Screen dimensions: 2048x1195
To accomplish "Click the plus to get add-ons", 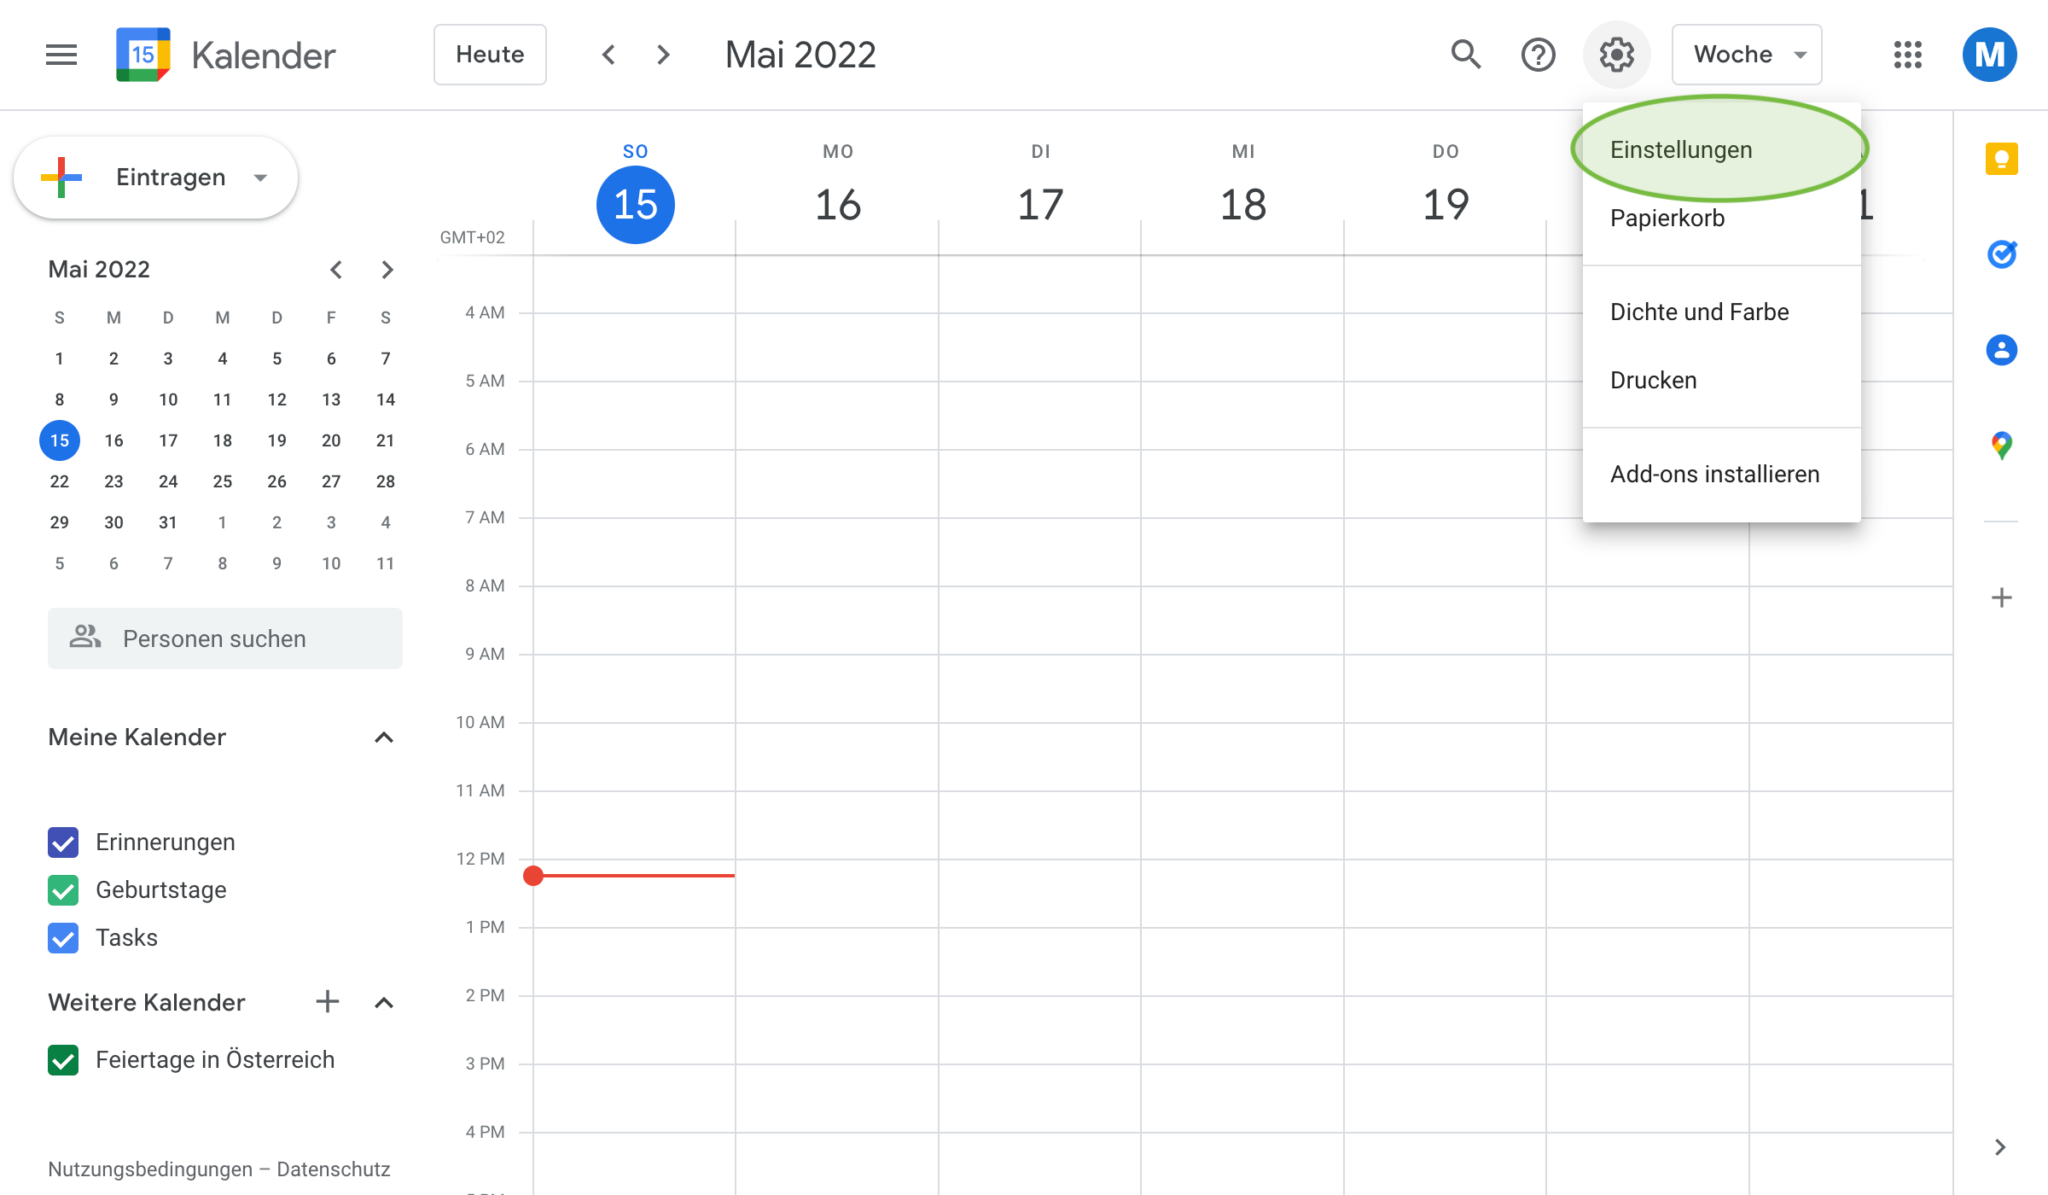I will 2001,598.
